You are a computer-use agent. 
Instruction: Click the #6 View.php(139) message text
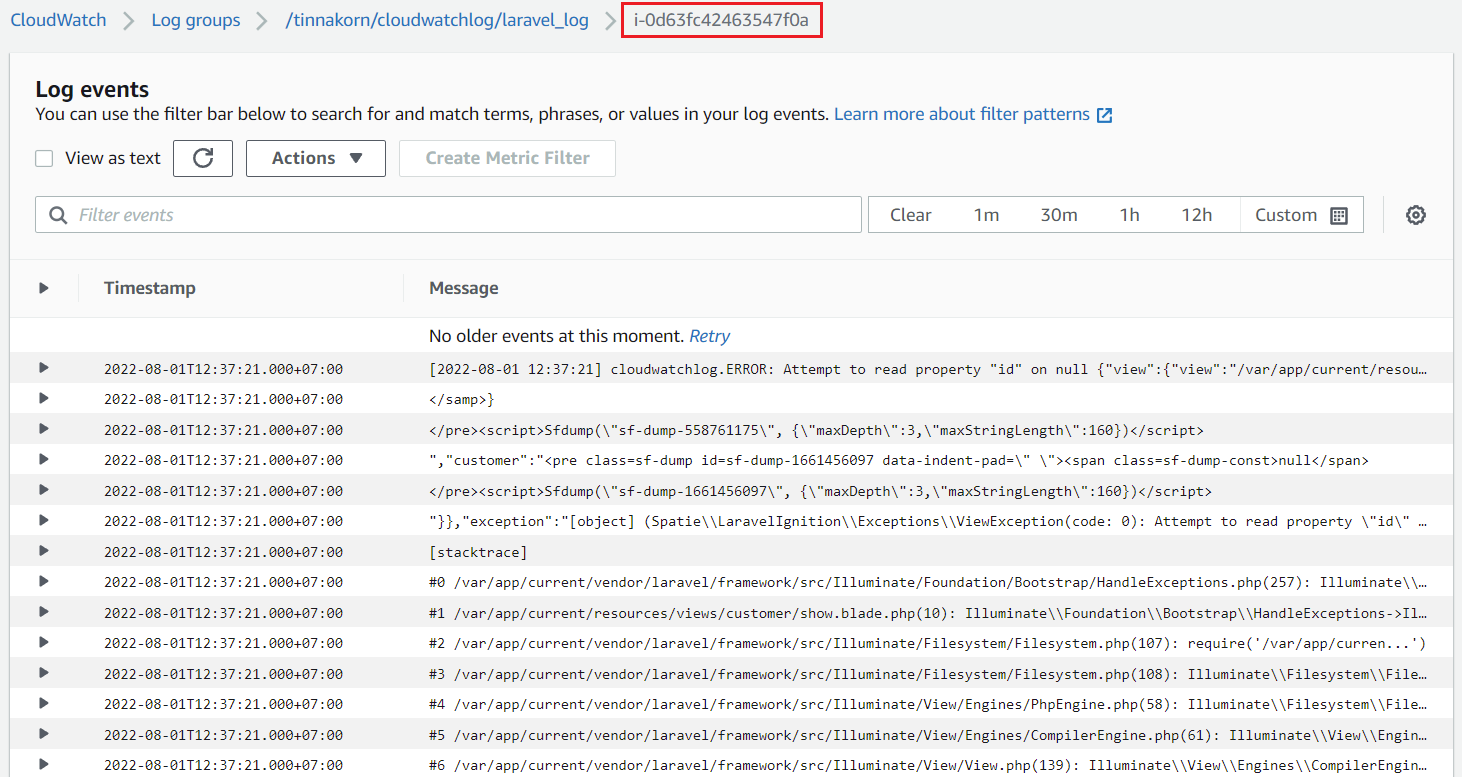tap(927, 765)
